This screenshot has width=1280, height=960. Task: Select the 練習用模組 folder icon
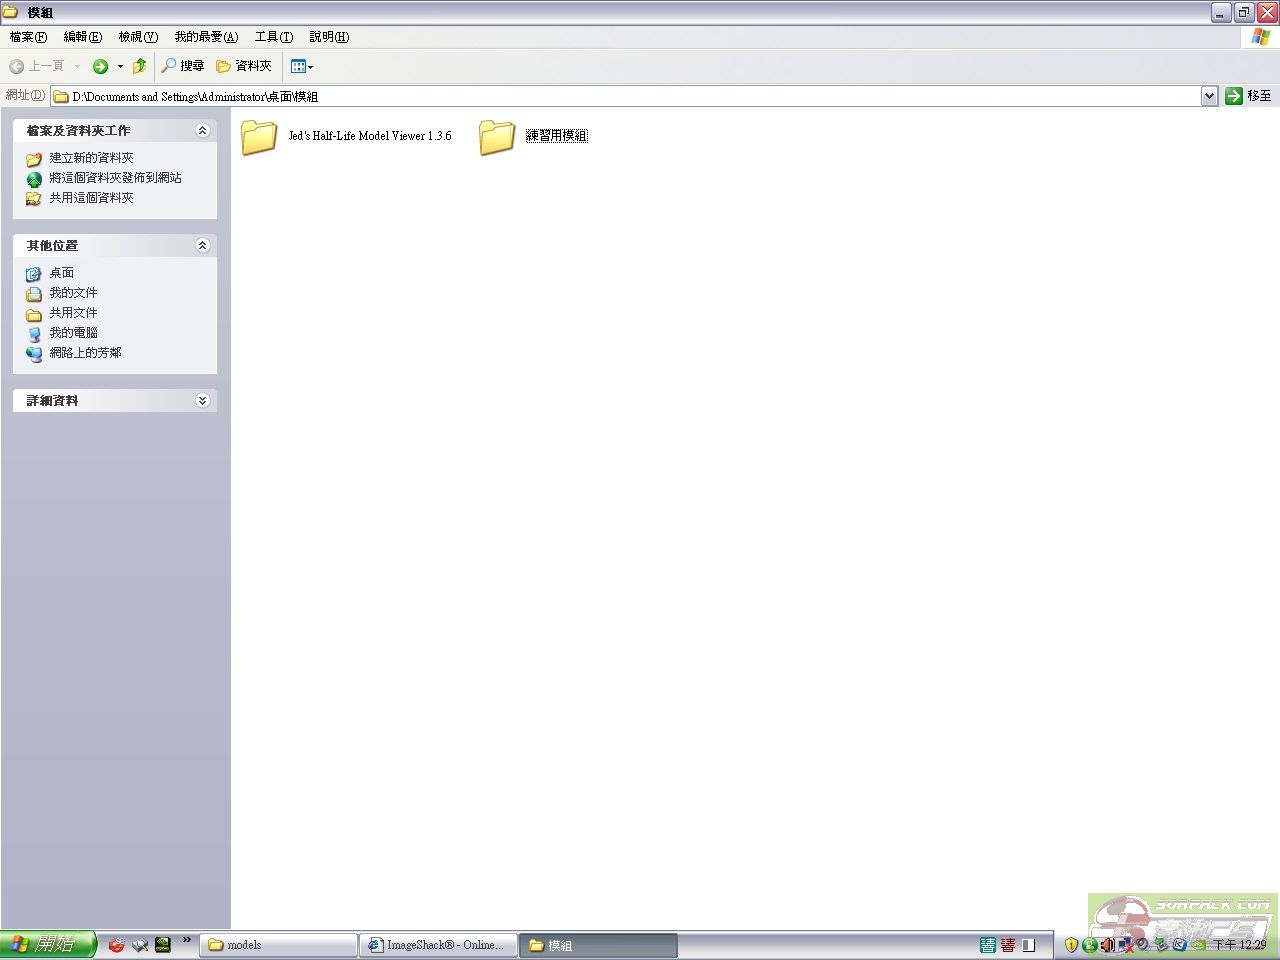496,137
